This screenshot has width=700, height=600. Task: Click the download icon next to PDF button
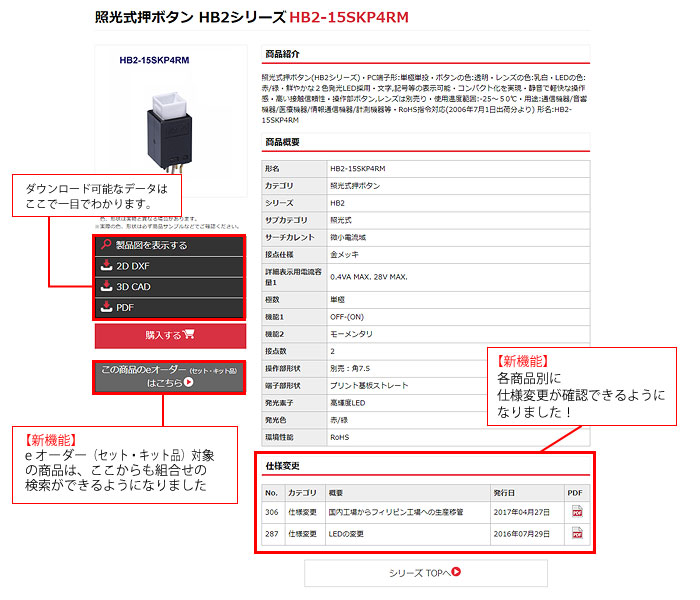[x=106, y=307]
